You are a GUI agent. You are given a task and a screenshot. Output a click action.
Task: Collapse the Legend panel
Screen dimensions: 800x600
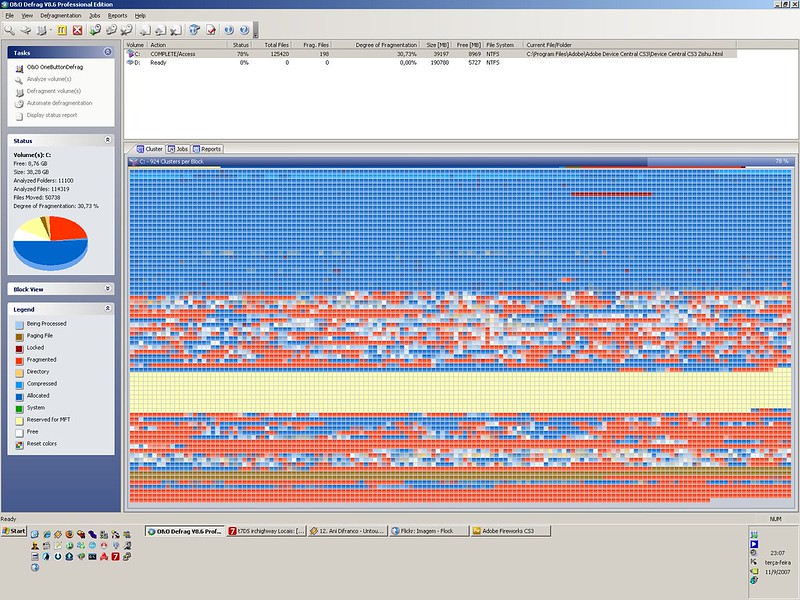[x=107, y=309]
